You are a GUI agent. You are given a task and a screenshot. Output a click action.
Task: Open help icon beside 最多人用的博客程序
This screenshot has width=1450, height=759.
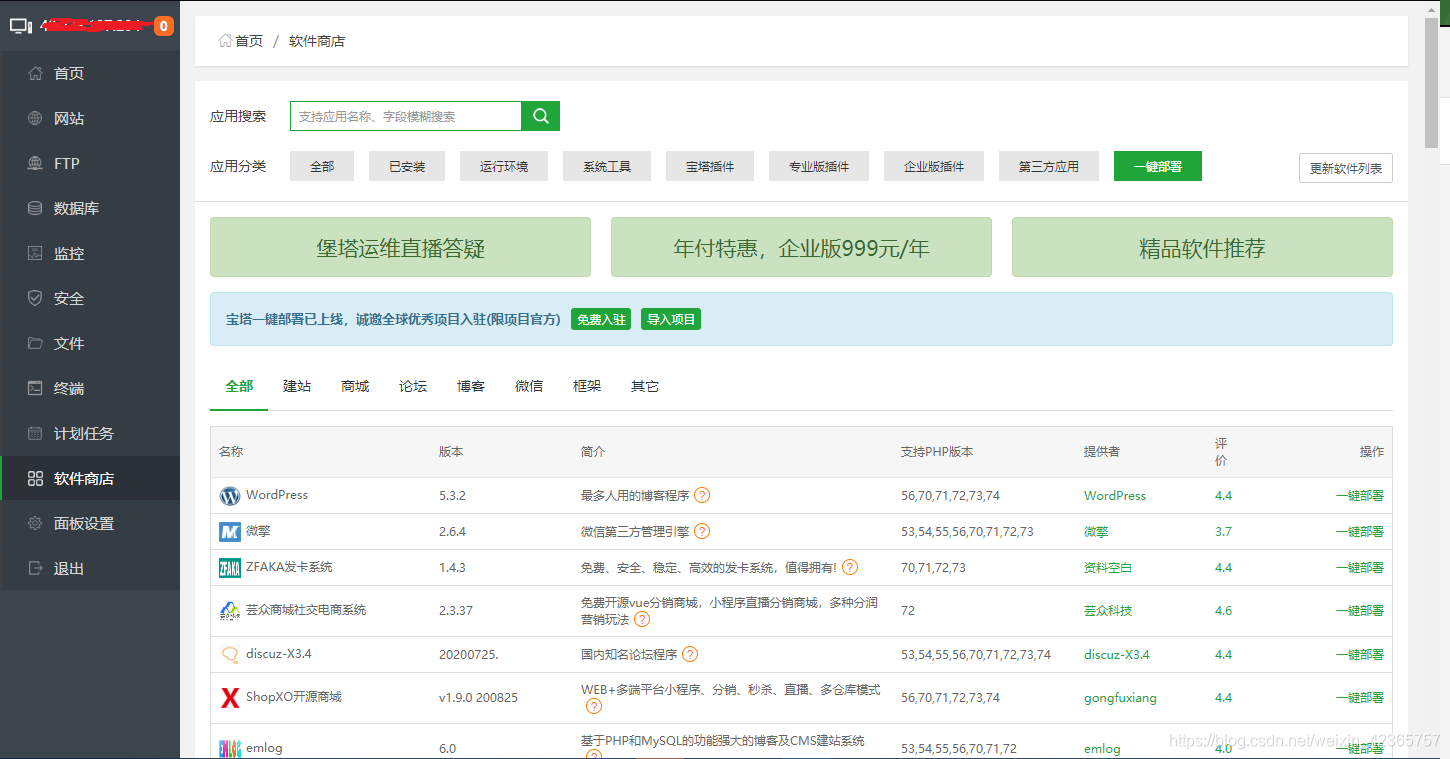click(x=702, y=495)
